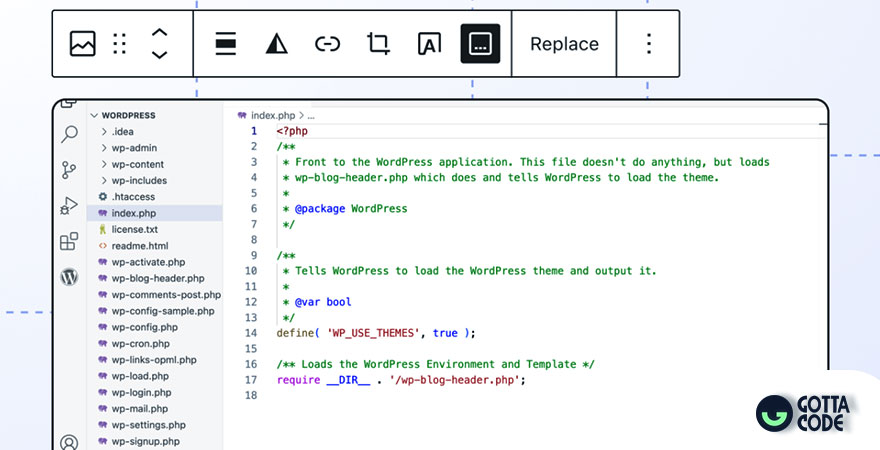Add text over image icon
Viewport: 880px width, 450px height.
(429, 44)
